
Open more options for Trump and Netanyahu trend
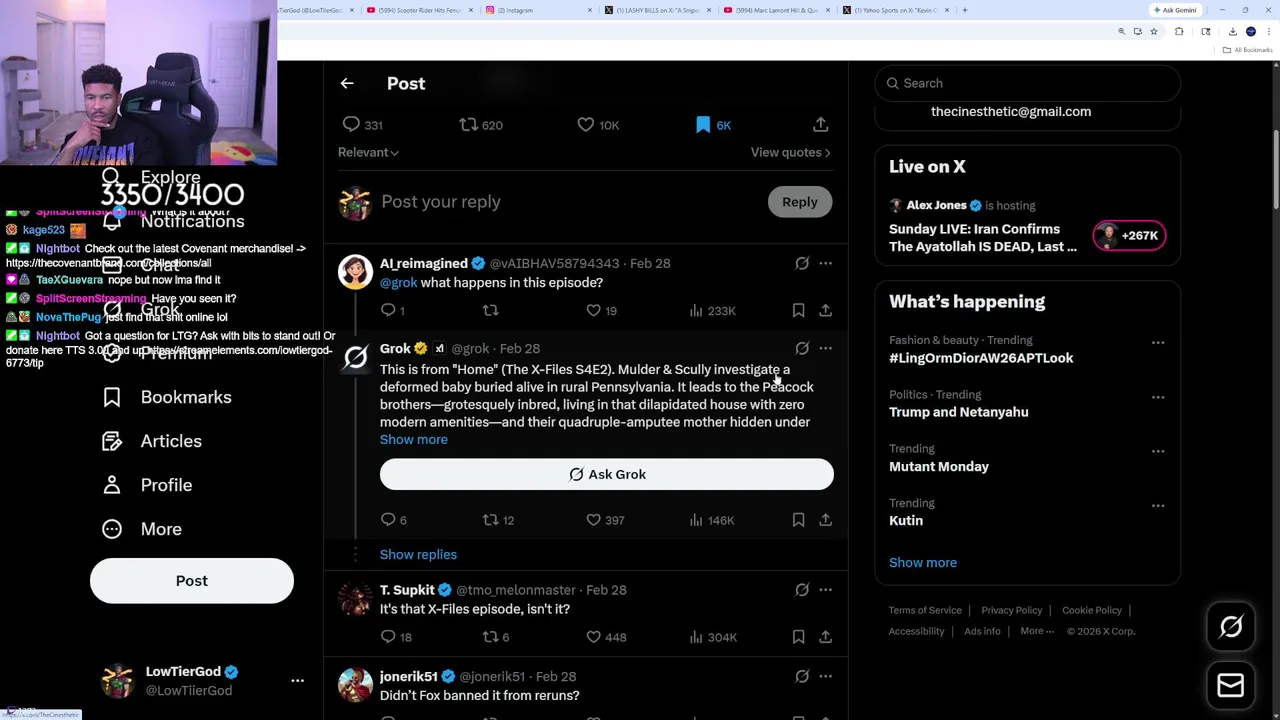pos(1158,397)
